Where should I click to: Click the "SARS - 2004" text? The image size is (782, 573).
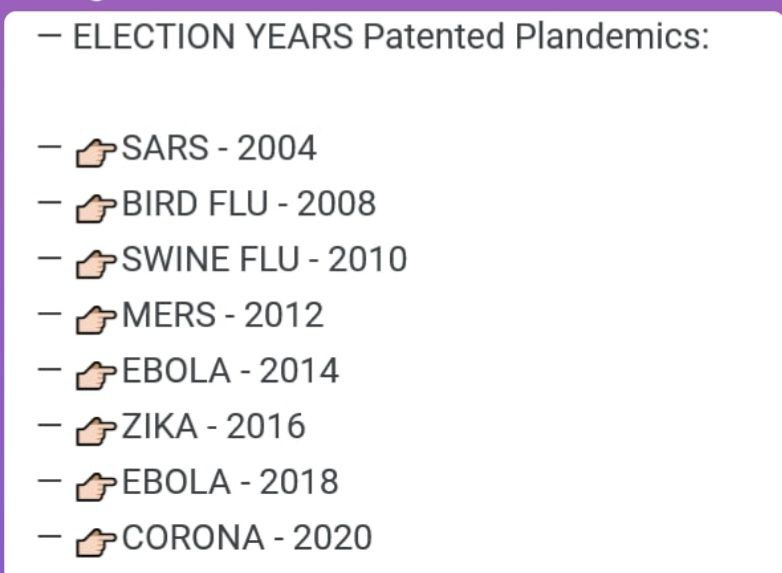(x=219, y=149)
